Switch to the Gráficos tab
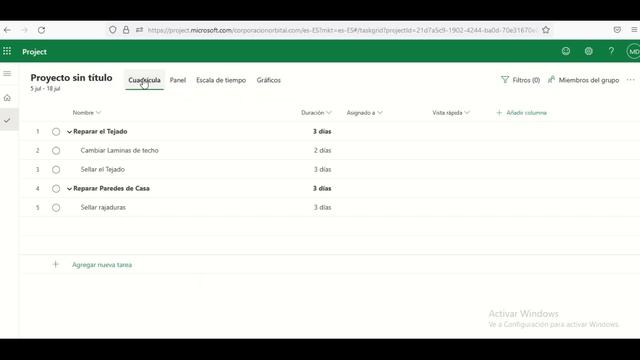Screen dimensions: 640x360 click(269, 80)
